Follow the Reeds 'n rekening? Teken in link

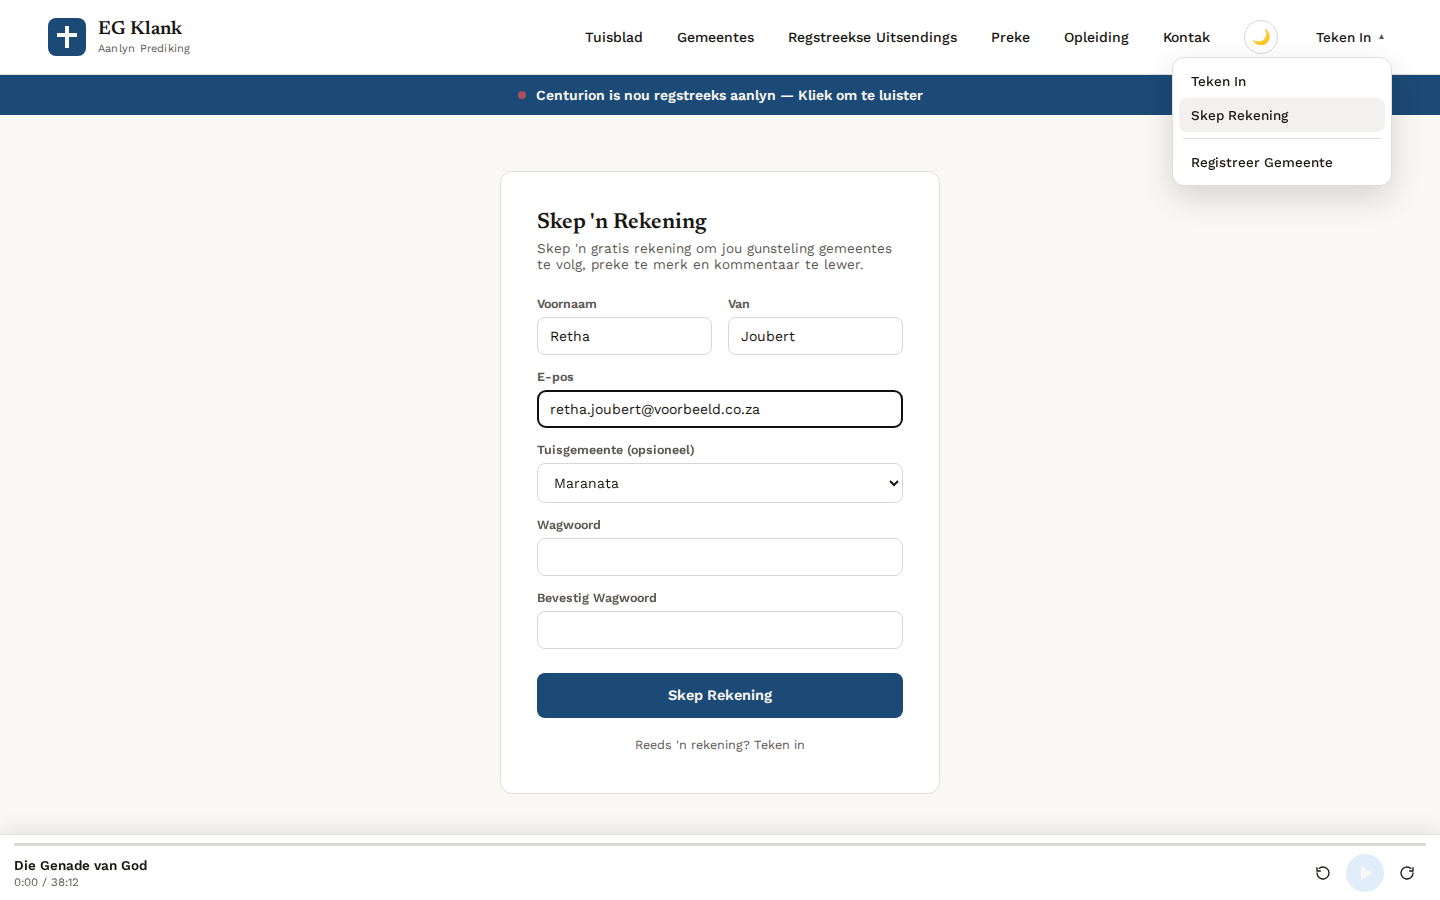point(720,745)
